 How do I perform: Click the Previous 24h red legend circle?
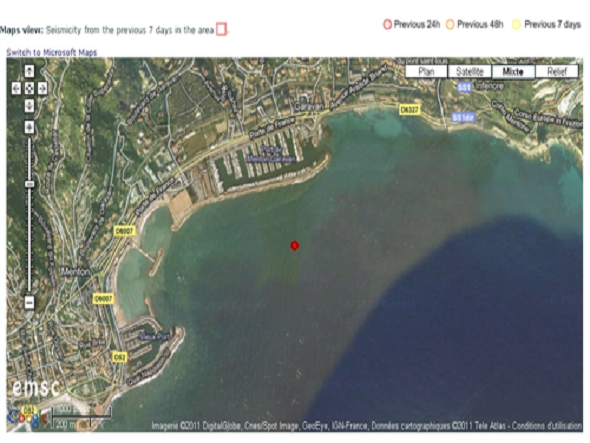click(x=387, y=24)
